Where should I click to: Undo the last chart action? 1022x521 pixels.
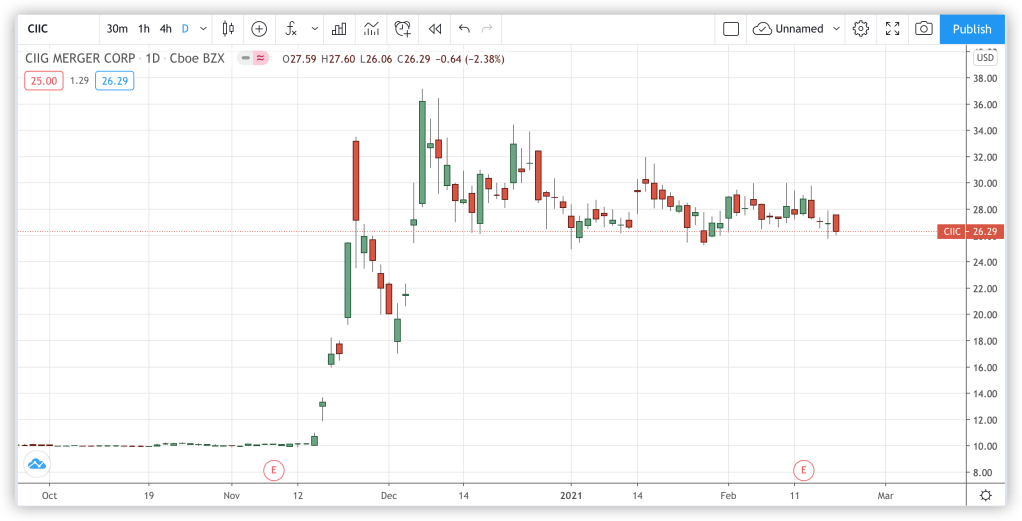pyautogui.click(x=464, y=29)
